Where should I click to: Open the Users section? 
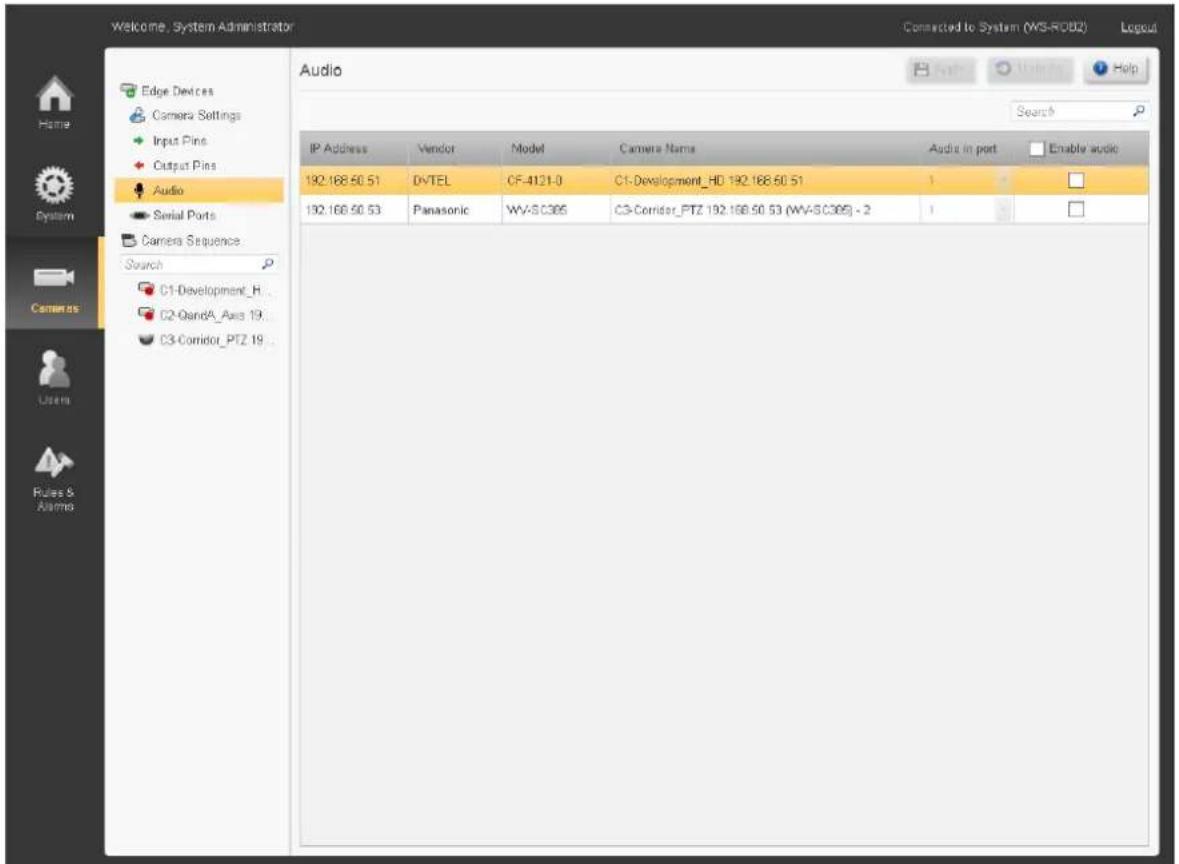pyautogui.click(x=54, y=377)
